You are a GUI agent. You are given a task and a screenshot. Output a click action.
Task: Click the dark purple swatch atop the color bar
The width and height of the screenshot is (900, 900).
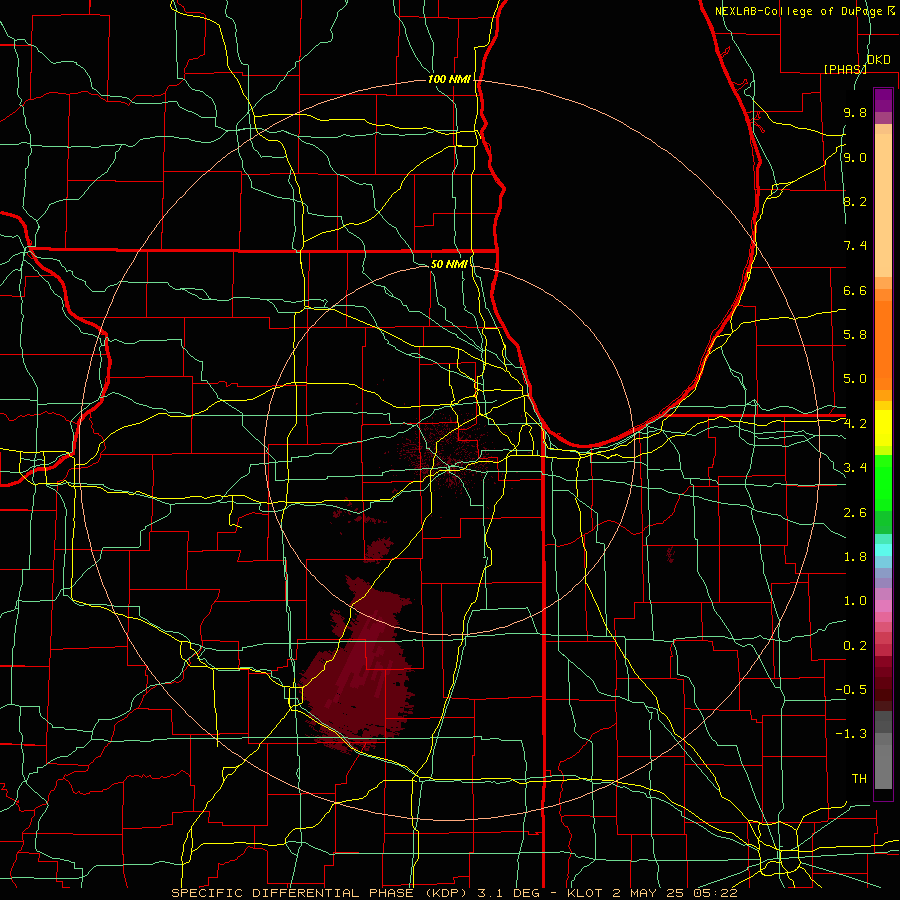tap(883, 100)
